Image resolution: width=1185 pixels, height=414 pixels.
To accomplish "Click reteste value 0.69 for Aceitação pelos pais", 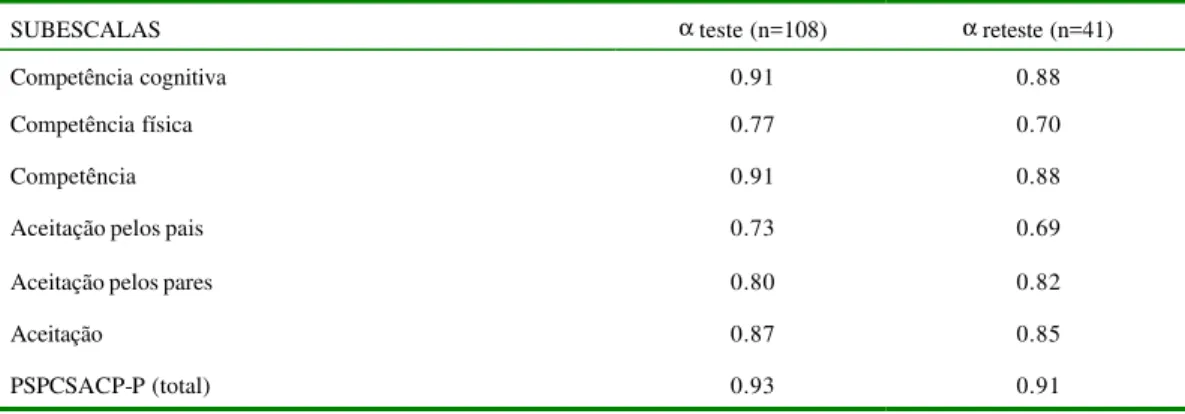I will click(1039, 229).
